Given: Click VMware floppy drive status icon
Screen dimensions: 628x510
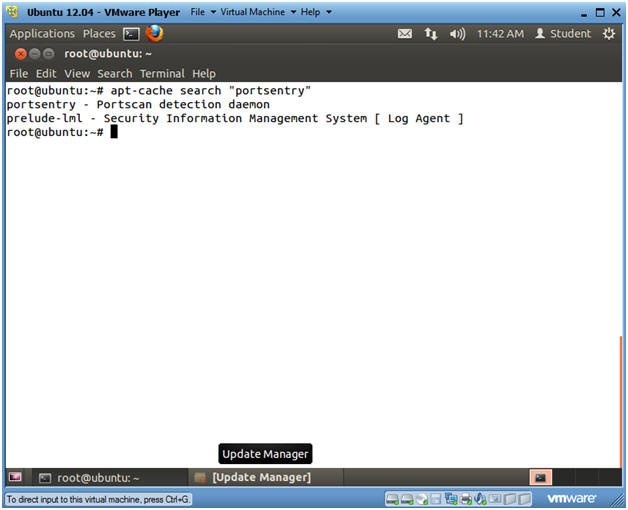Looking at the screenshot, I should 436,499.
